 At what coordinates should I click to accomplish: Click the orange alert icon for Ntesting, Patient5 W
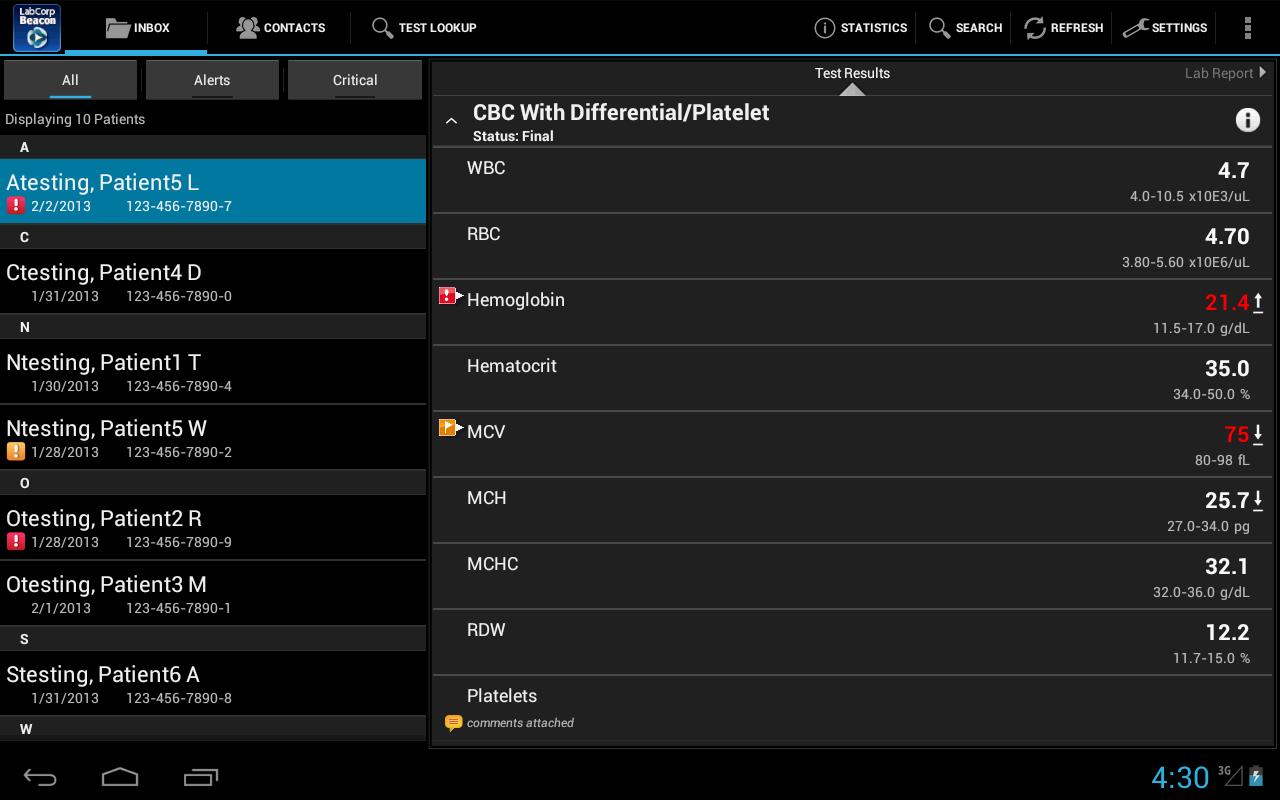pyautogui.click(x=15, y=452)
